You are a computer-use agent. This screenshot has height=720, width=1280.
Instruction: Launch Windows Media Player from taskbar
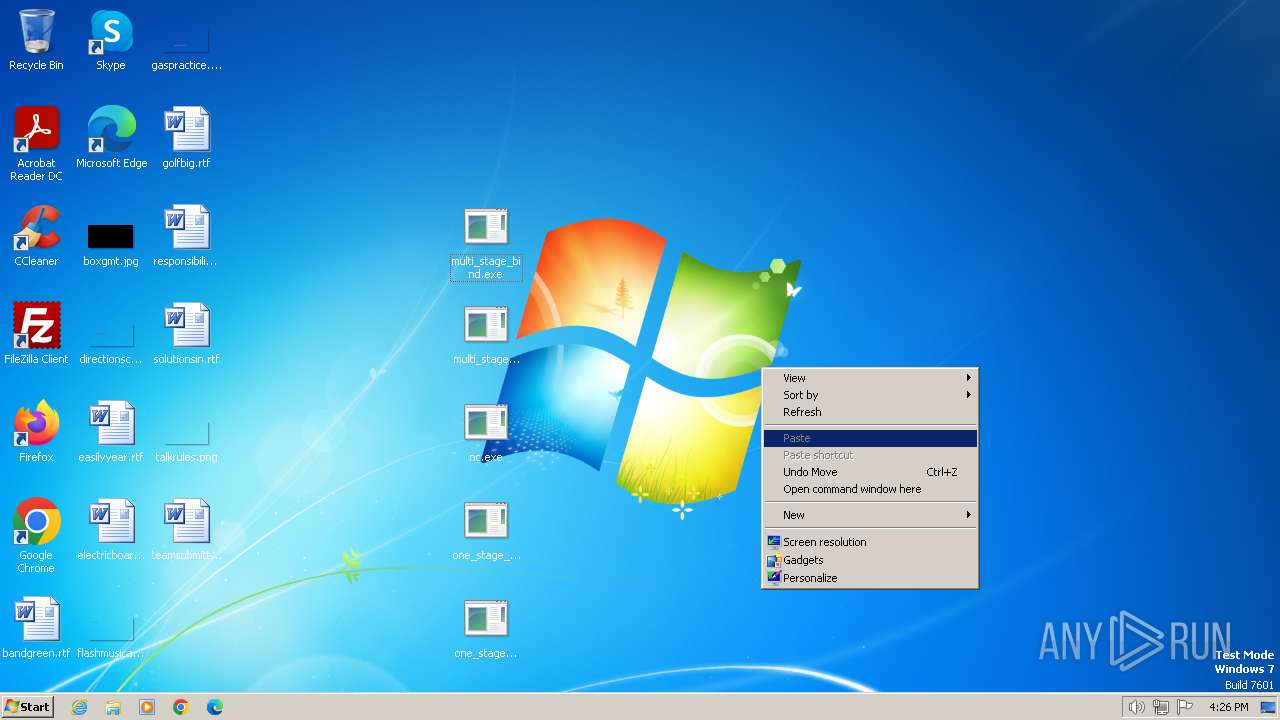tap(147, 707)
